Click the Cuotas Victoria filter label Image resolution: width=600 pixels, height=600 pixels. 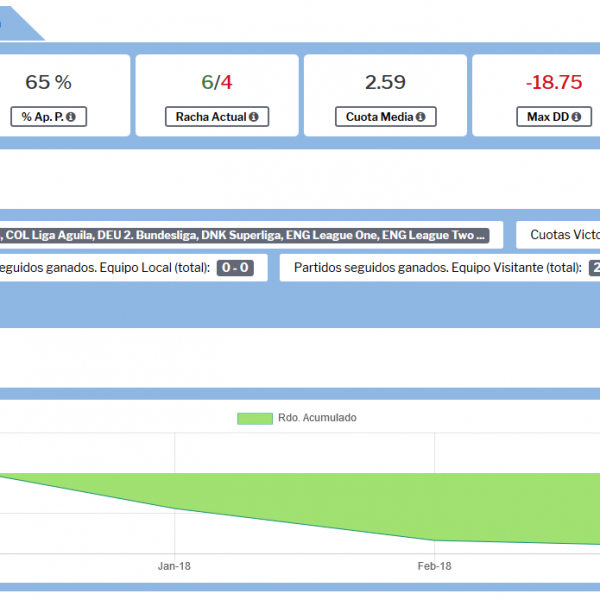(565, 235)
